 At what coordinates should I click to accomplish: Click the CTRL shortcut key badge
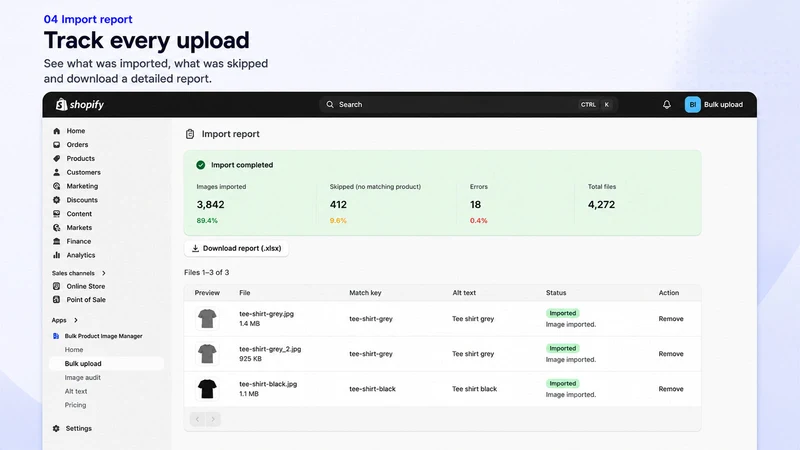coord(588,105)
